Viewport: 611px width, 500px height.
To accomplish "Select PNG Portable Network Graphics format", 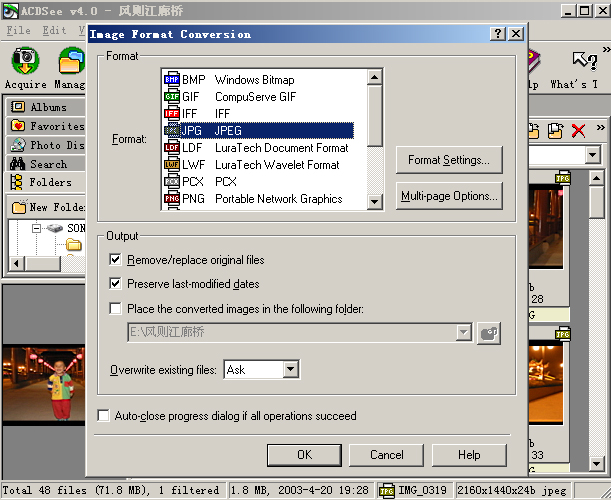I will click(259, 199).
